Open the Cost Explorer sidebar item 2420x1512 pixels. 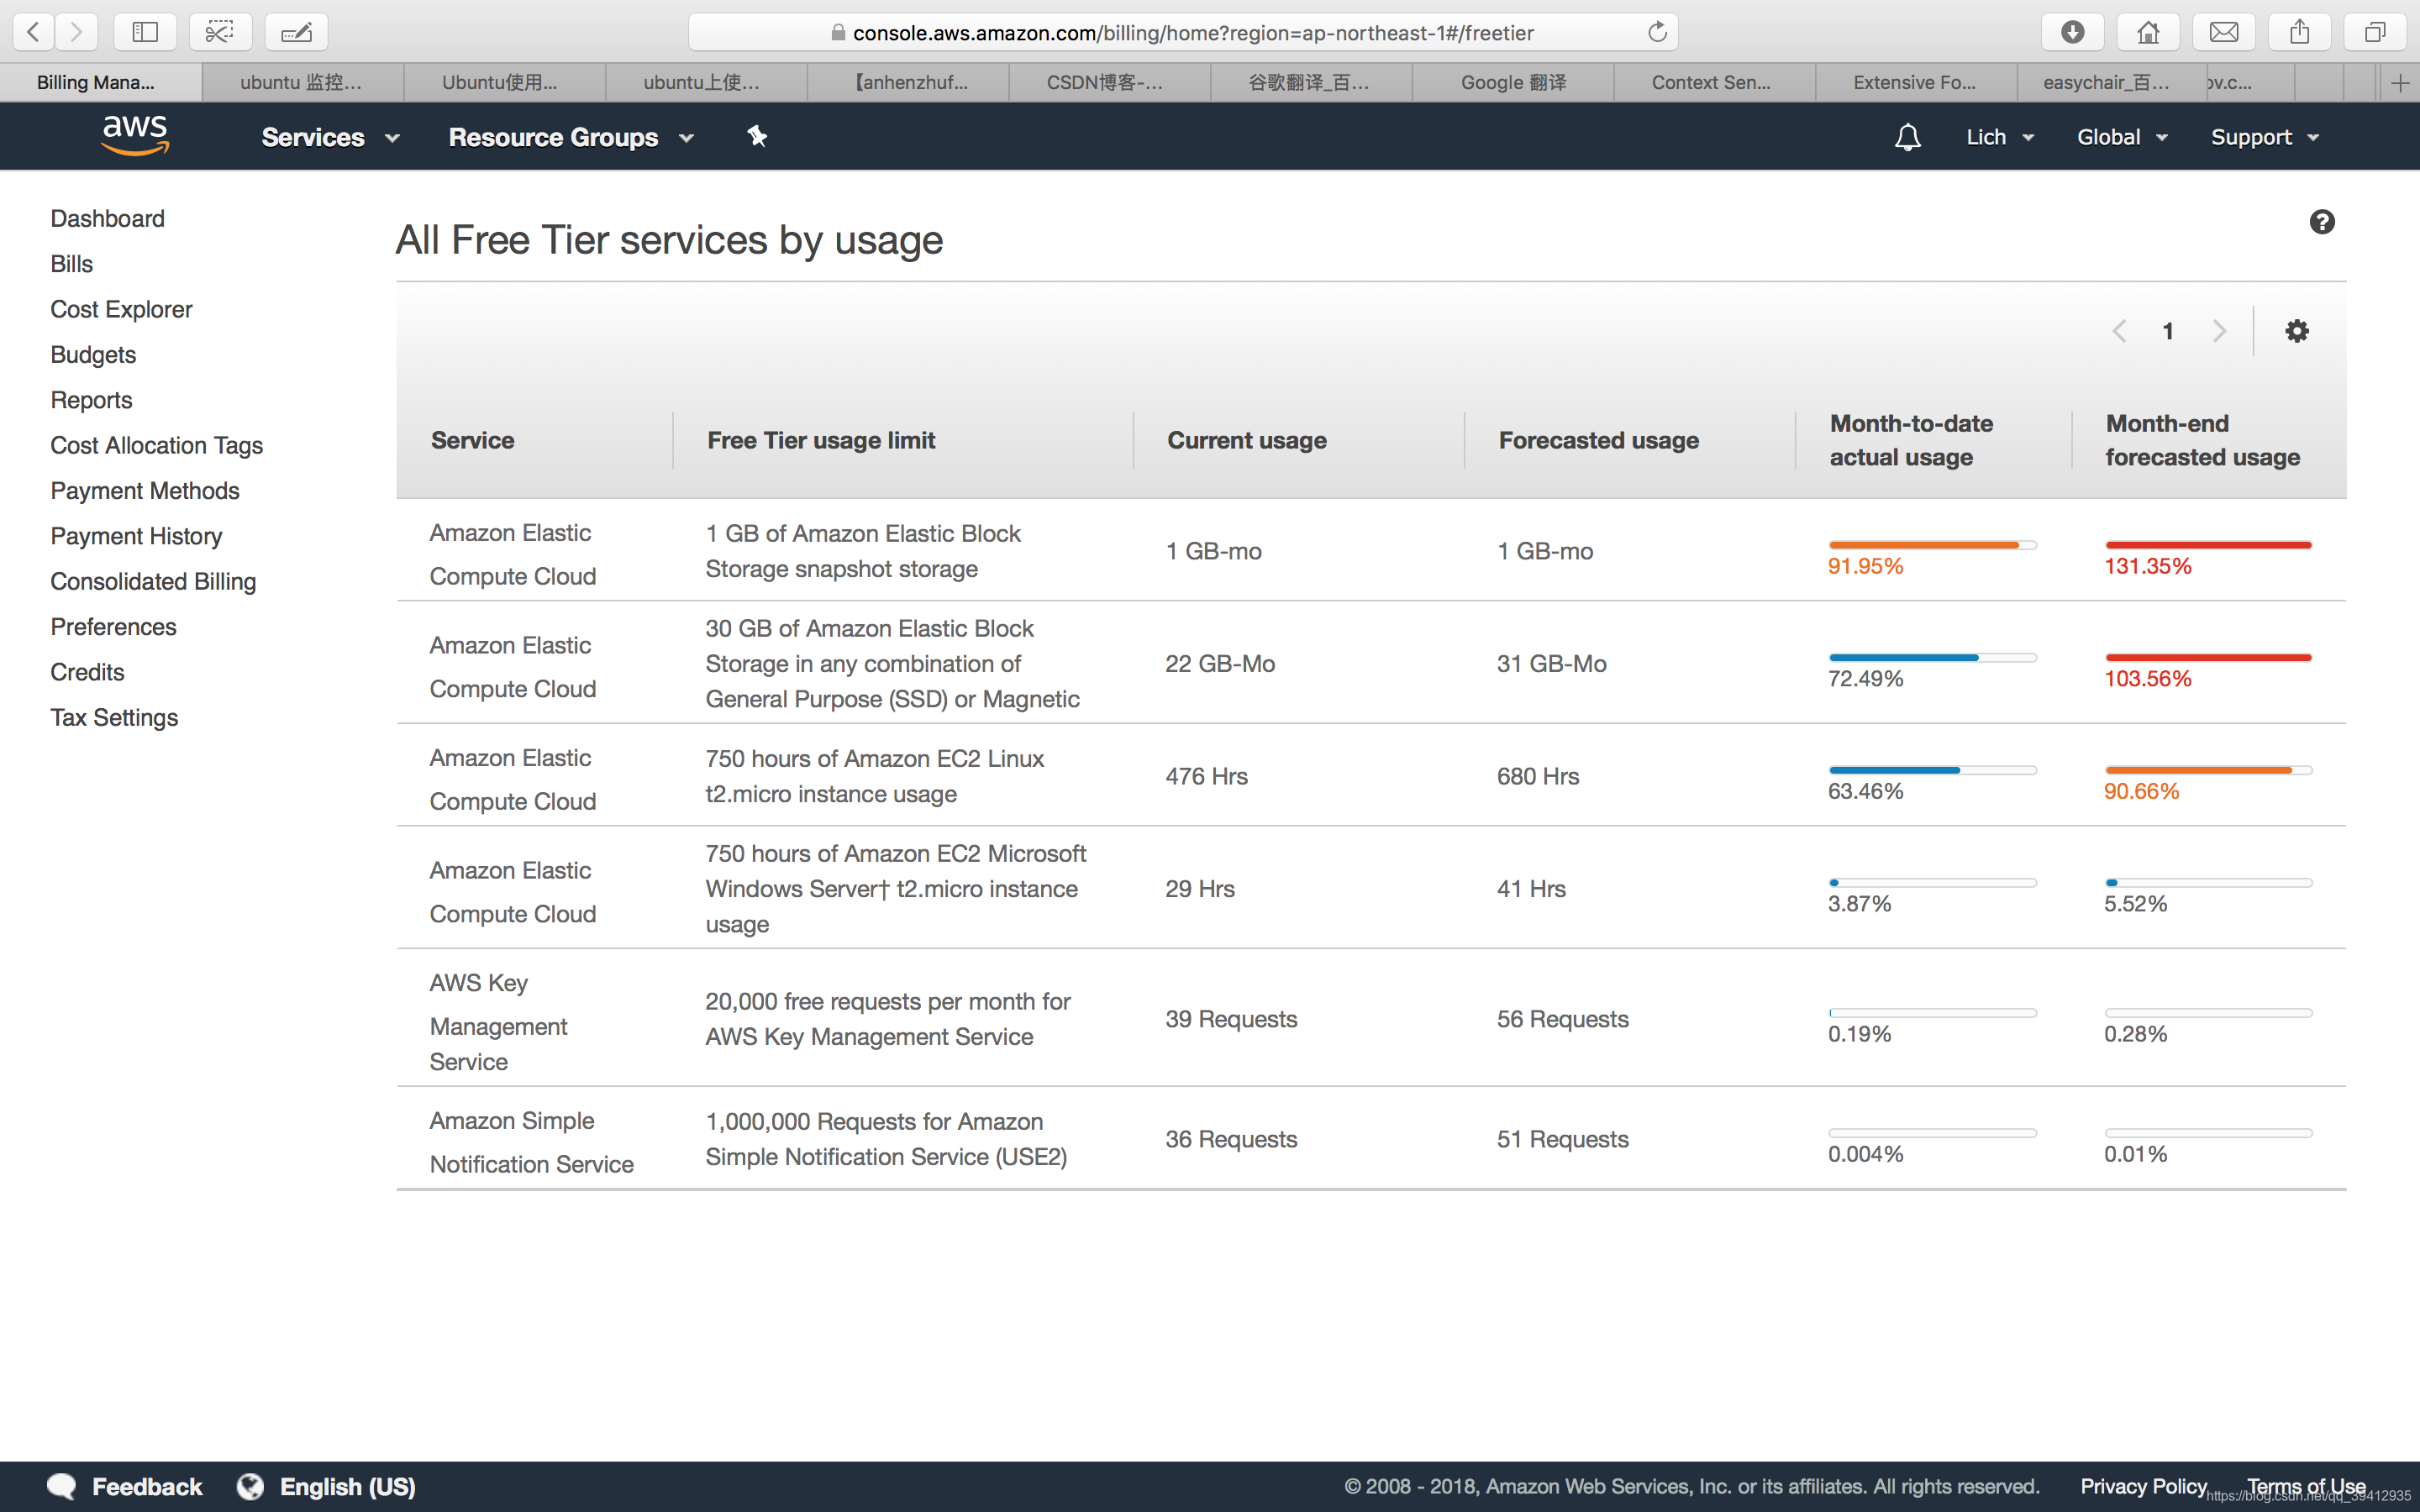coord(120,308)
